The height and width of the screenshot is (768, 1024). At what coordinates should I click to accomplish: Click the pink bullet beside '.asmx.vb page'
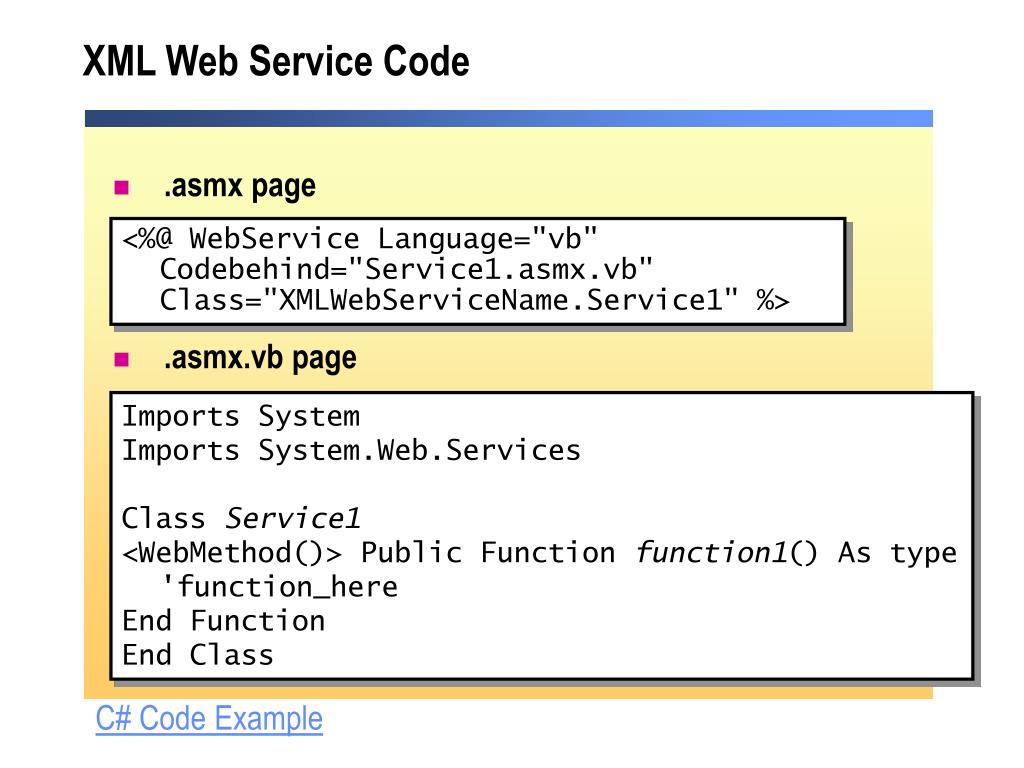click(x=121, y=359)
